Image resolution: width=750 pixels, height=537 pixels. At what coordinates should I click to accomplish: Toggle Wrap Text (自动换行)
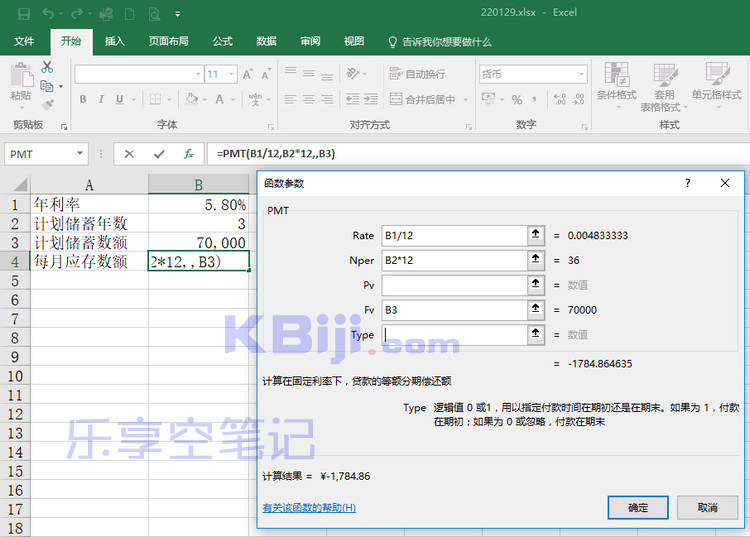point(417,74)
